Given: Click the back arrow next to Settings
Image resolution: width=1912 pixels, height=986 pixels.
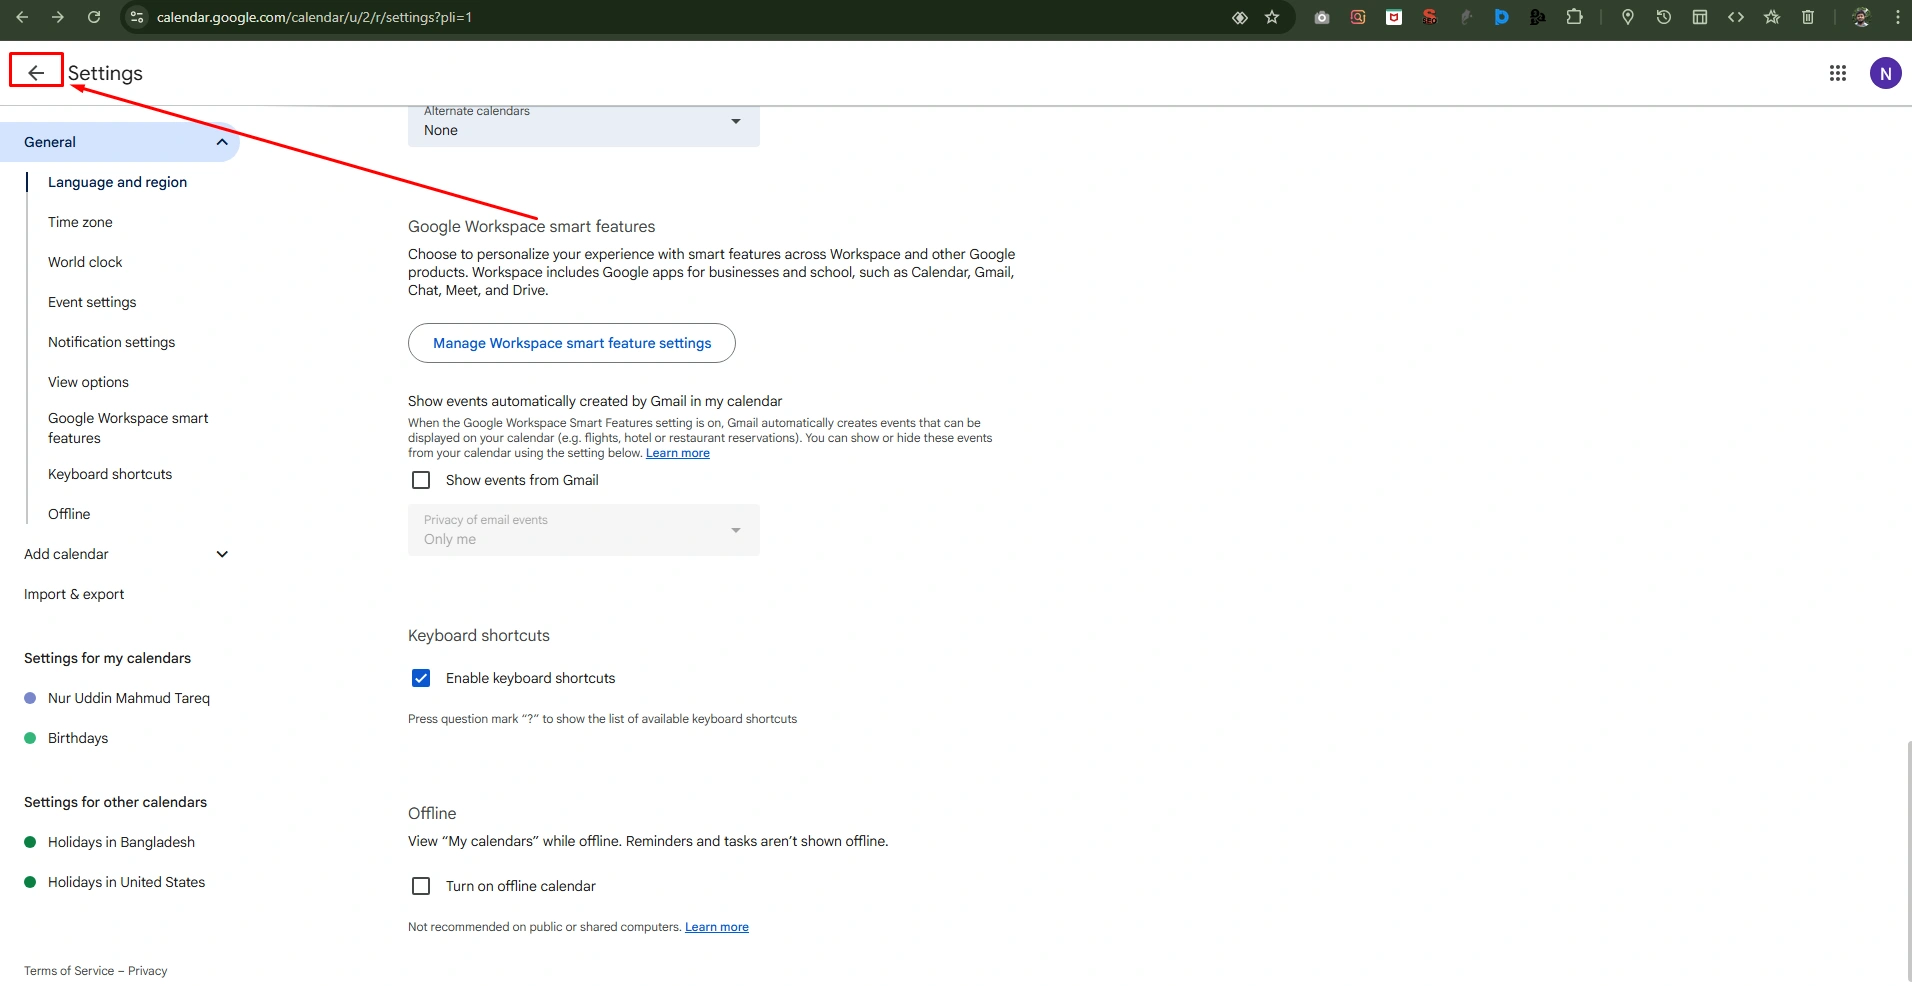Looking at the screenshot, I should pos(36,72).
